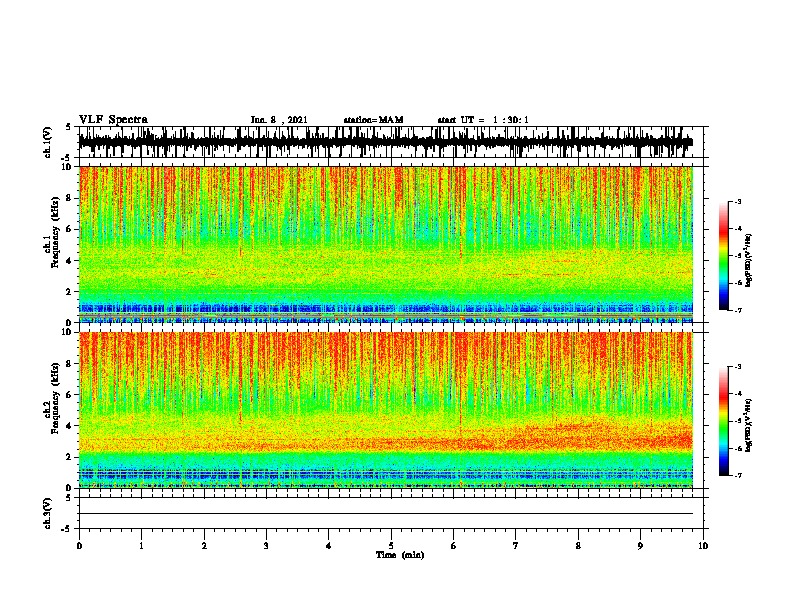Click the ch.1 spectrogram colorbar
This screenshot has width=792, height=612.
point(723,256)
